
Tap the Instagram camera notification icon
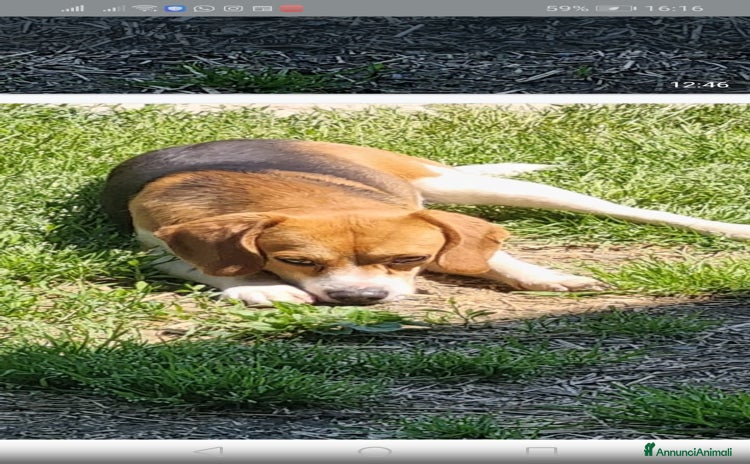coord(233,8)
